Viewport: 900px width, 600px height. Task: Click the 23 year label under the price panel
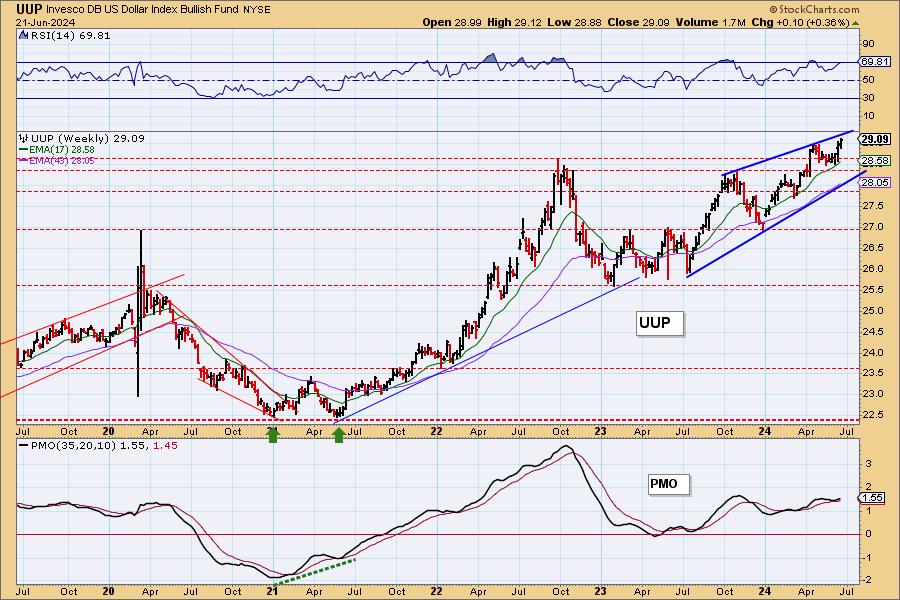[x=600, y=431]
